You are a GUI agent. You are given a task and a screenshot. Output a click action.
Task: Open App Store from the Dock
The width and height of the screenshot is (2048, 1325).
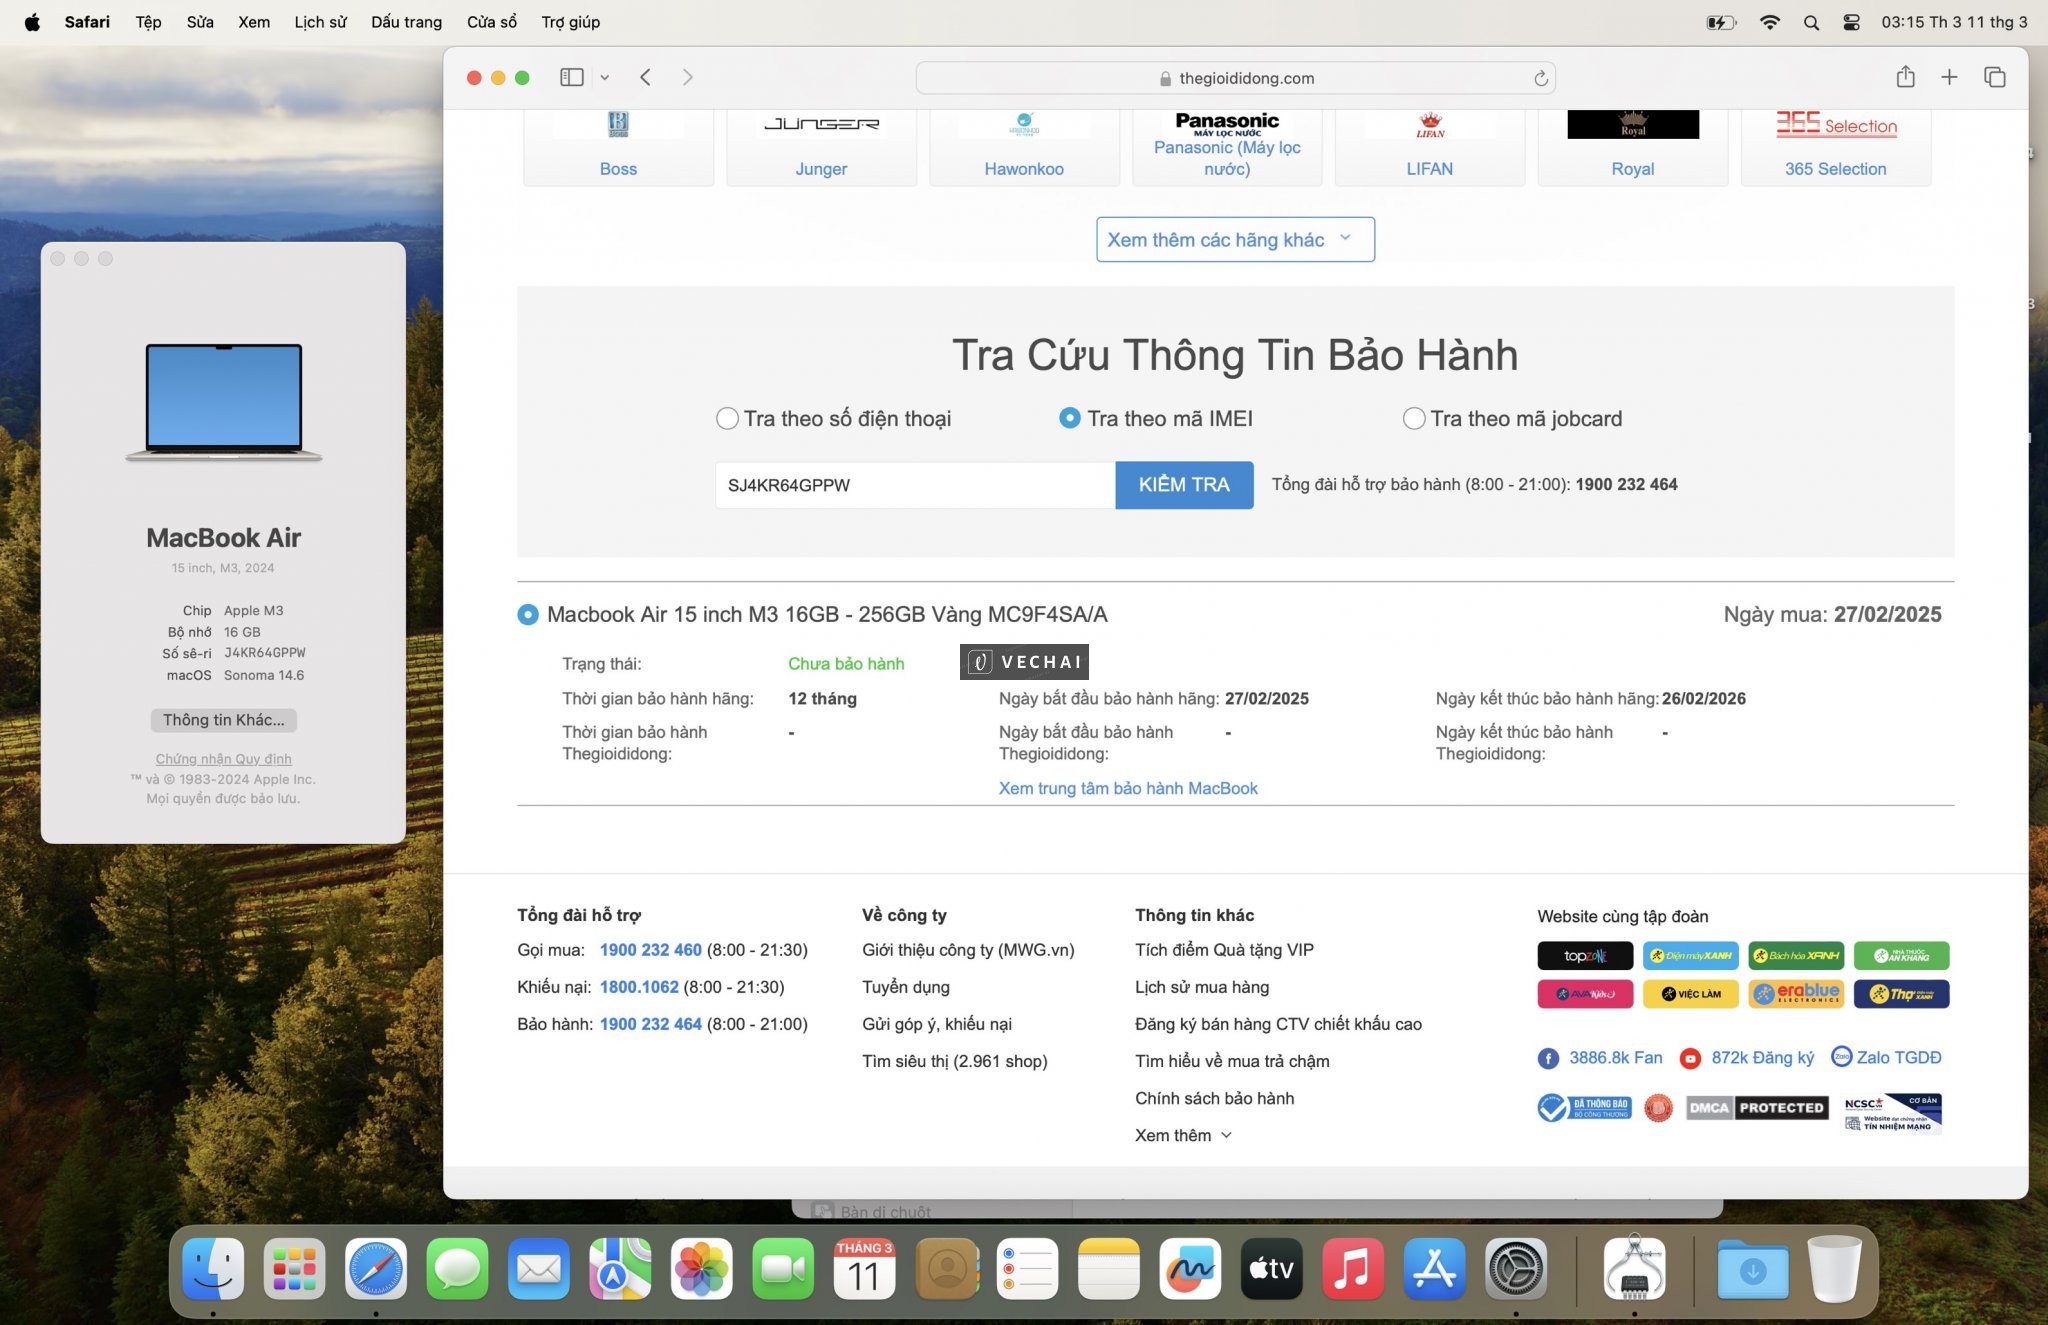[1434, 1269]
